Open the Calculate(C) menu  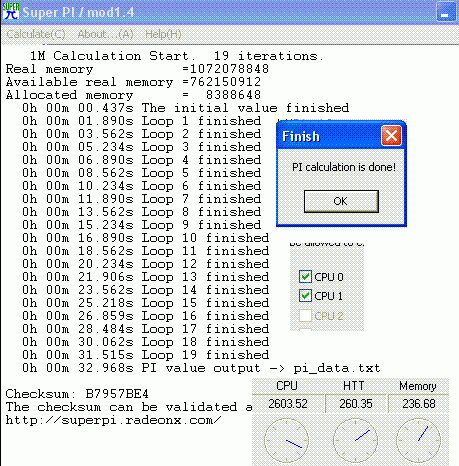pos(36,34)
